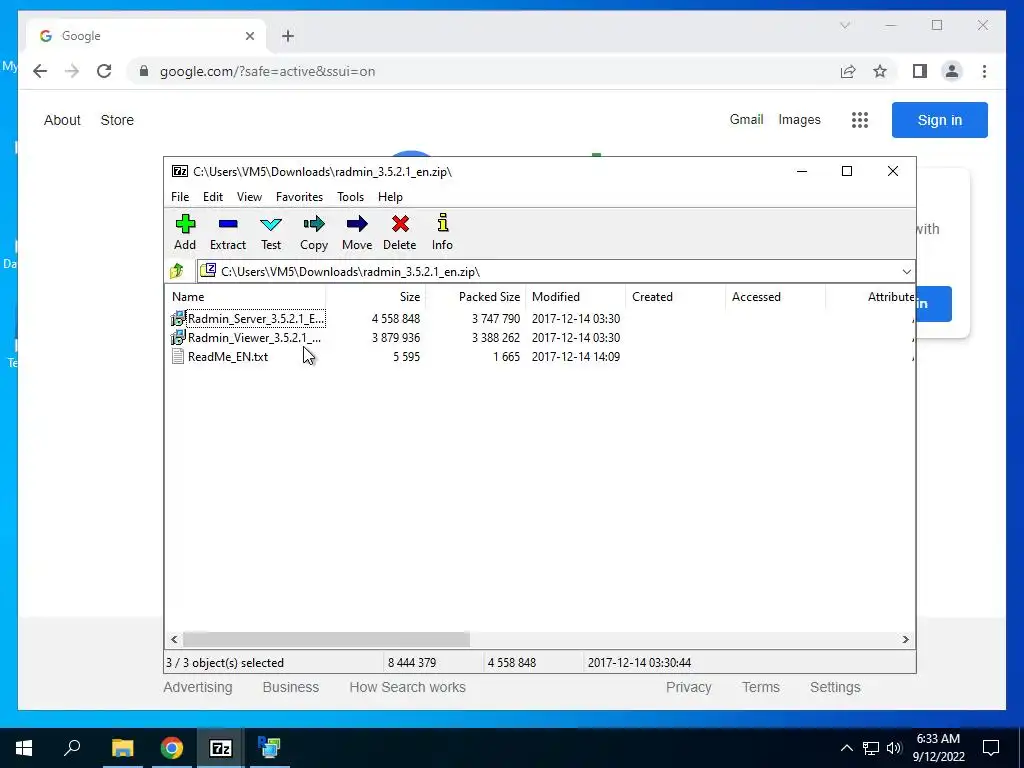The image size is (1024, 768).
Task: Select the Copy toolbar icon in 7-Zip
Action: [x=314, y=225]
